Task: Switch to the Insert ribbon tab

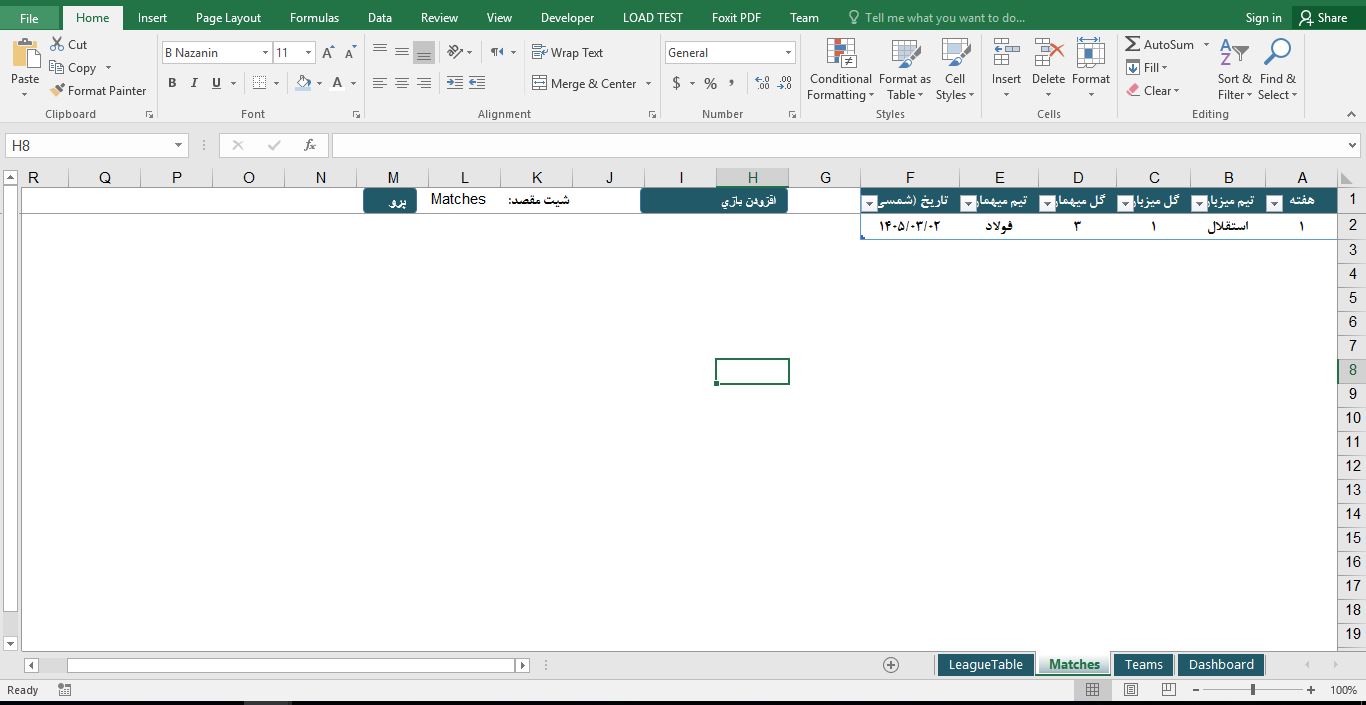Action: 152,17
